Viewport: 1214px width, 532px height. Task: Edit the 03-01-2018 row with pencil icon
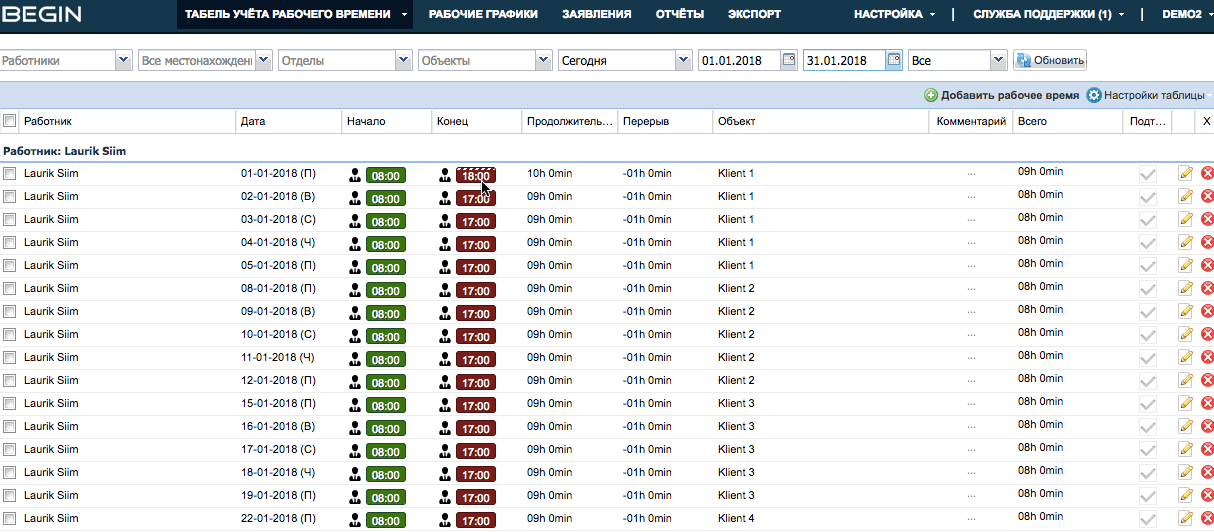tap(1186, 219)
